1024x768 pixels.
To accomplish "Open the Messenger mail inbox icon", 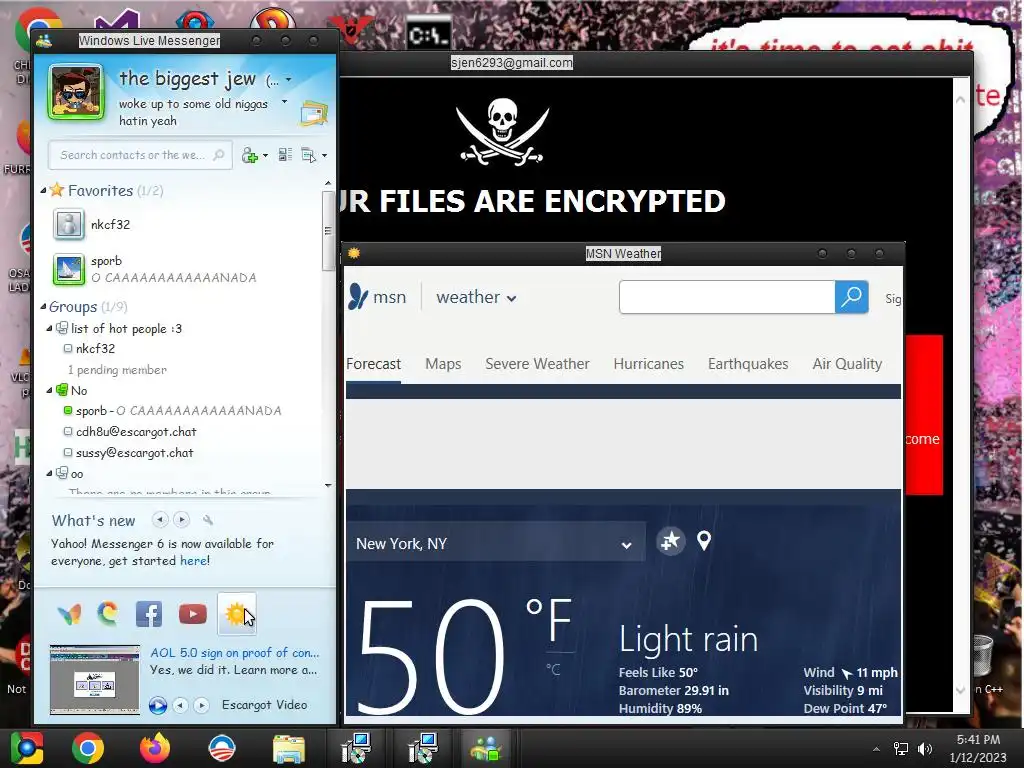I will point(314,114).
